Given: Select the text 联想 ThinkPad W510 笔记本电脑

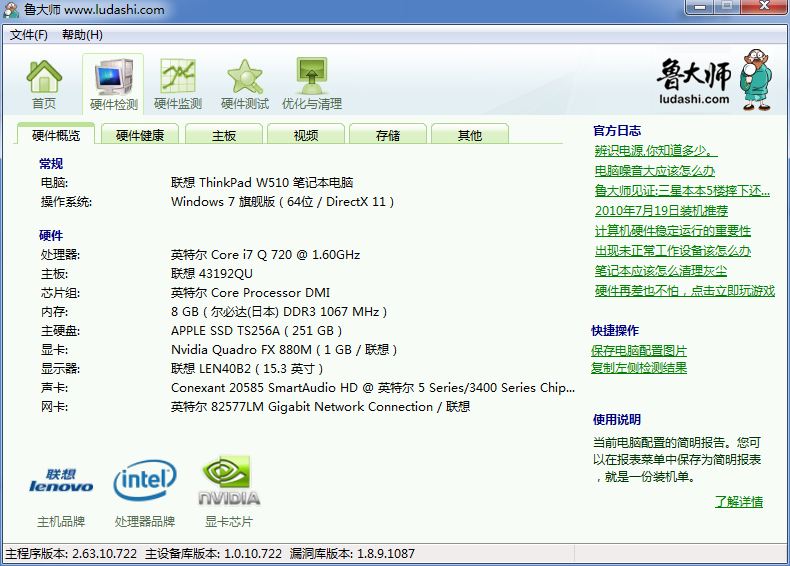Looking at the screenshot, I should point(262,182).
